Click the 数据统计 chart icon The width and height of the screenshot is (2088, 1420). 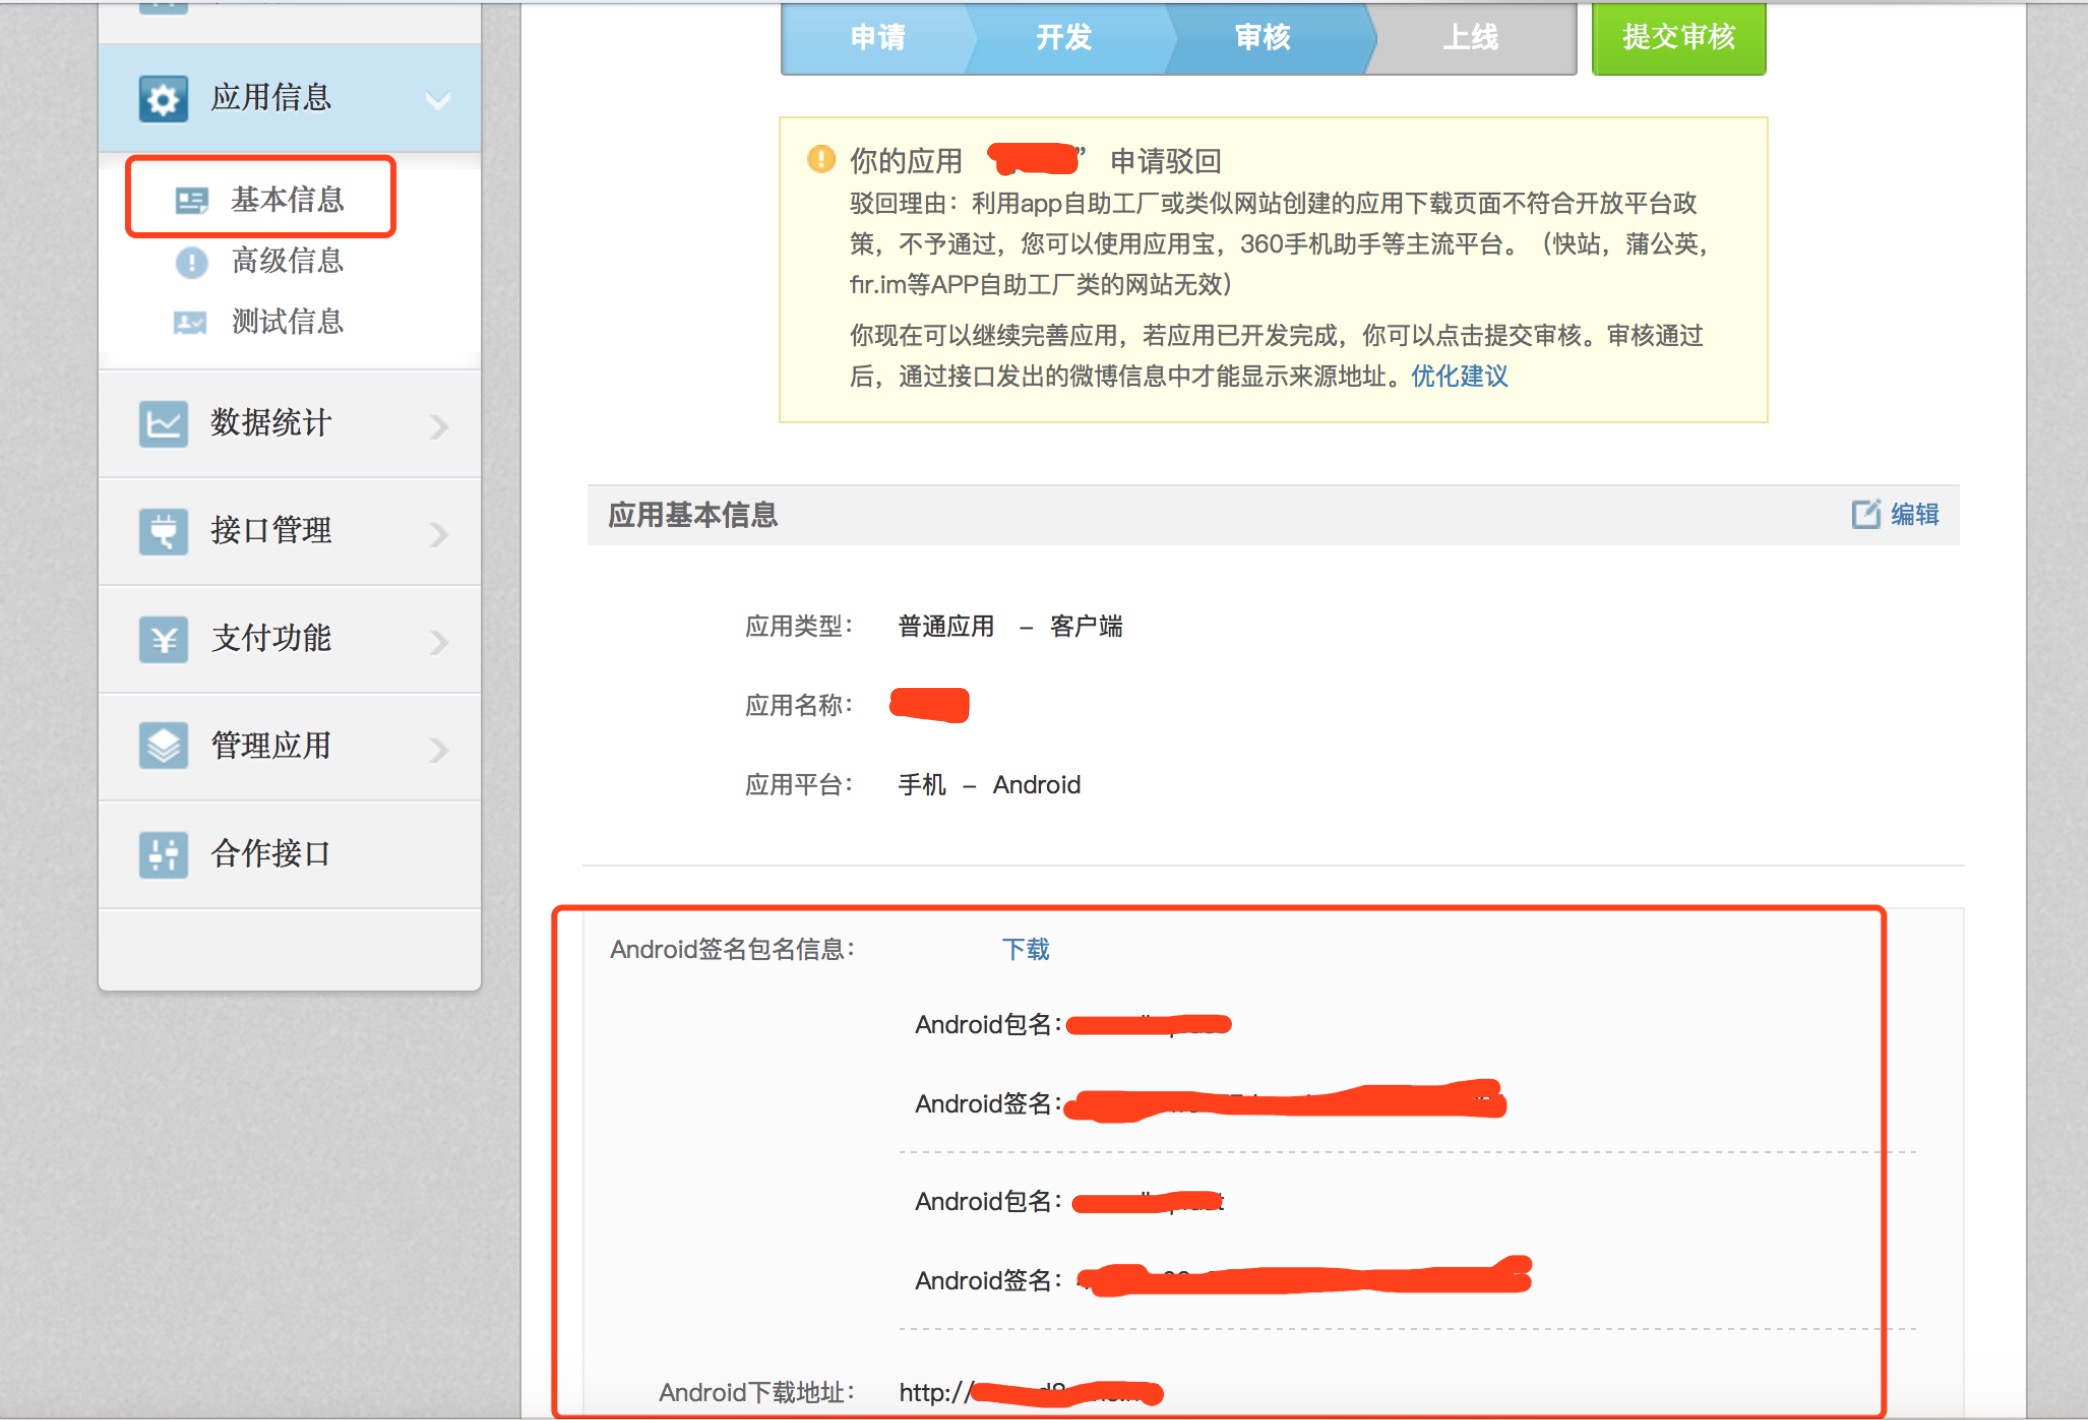tap(163, 424)
